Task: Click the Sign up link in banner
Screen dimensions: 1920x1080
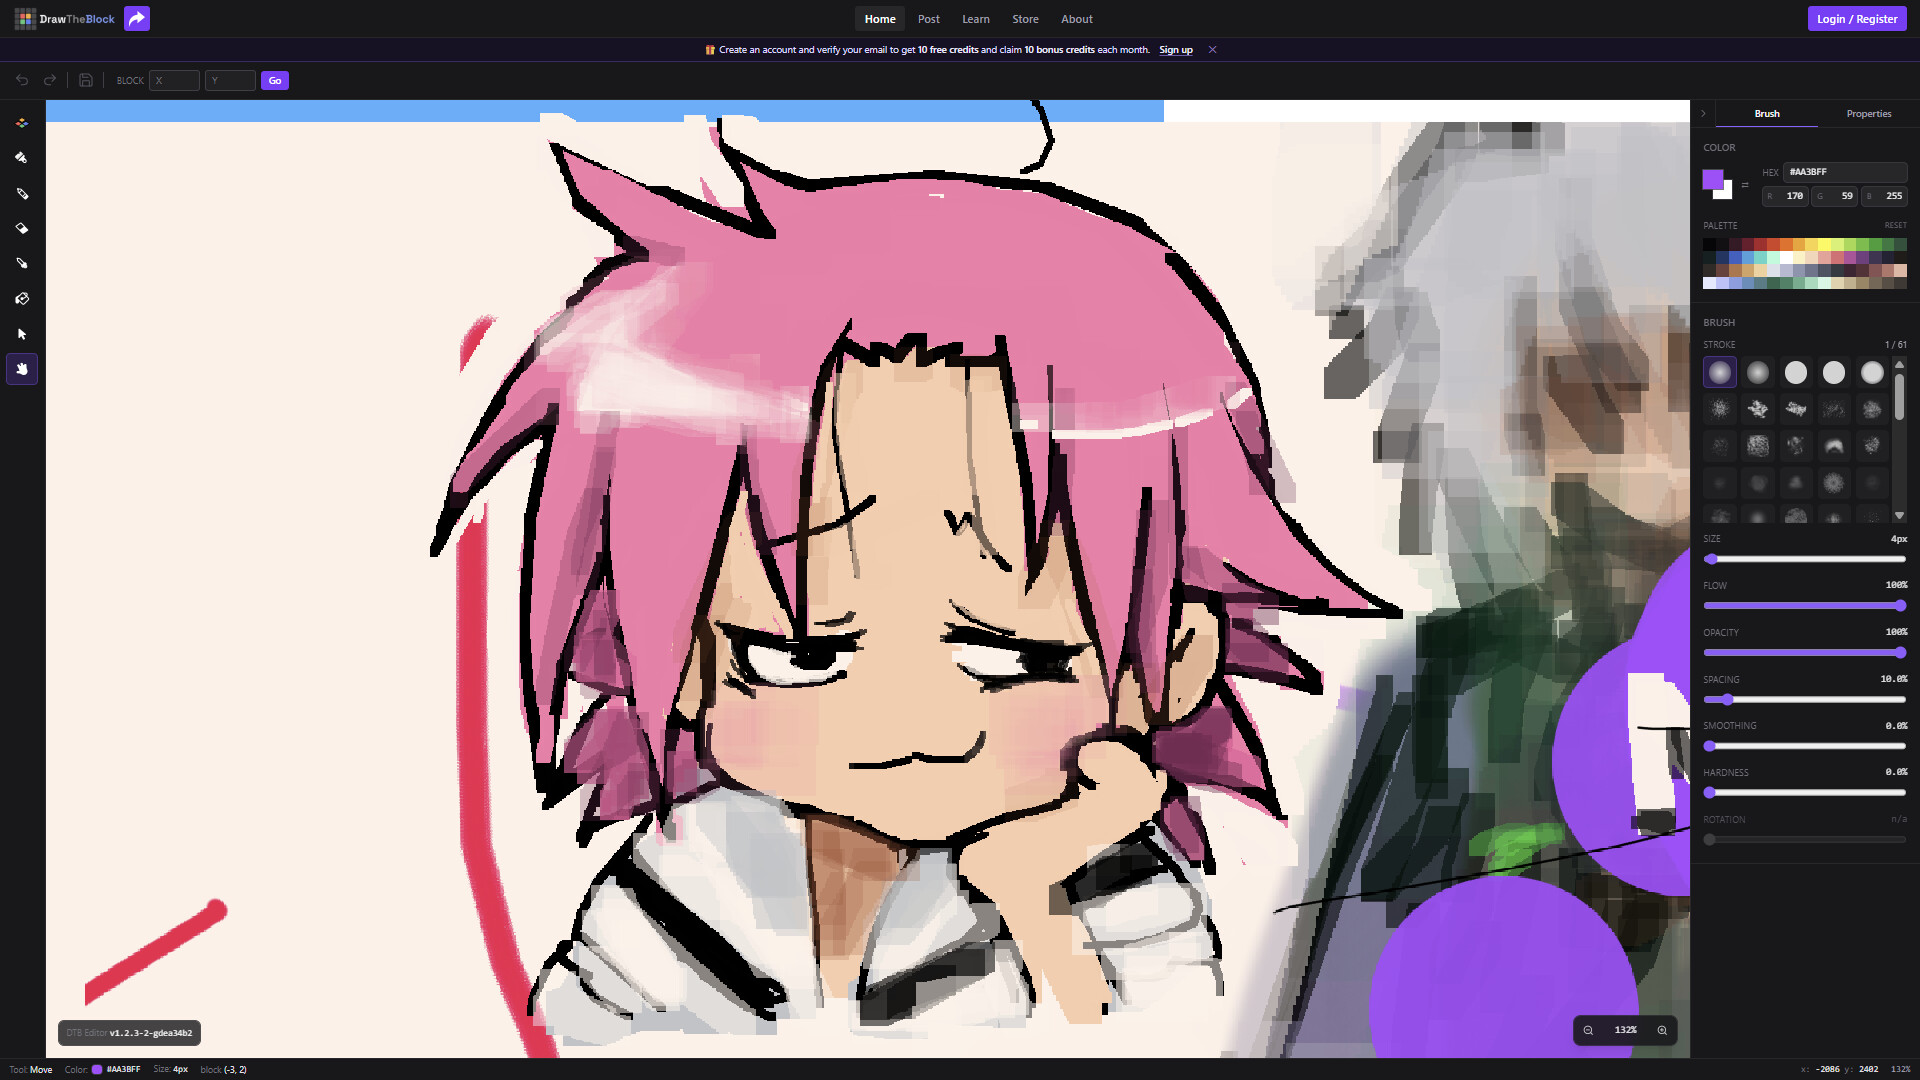Action: pyautogui.click(x=1176, y=50)
